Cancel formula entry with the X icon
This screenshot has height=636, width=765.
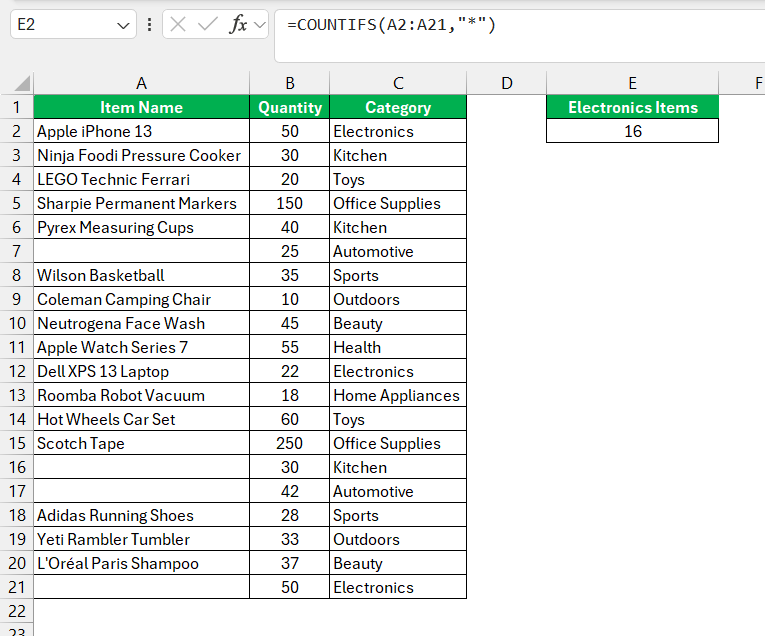point(178,24)
